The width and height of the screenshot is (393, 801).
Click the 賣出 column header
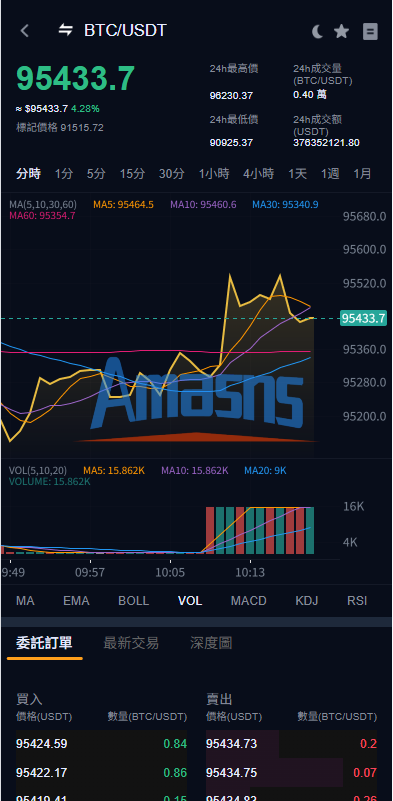point(219,699)
